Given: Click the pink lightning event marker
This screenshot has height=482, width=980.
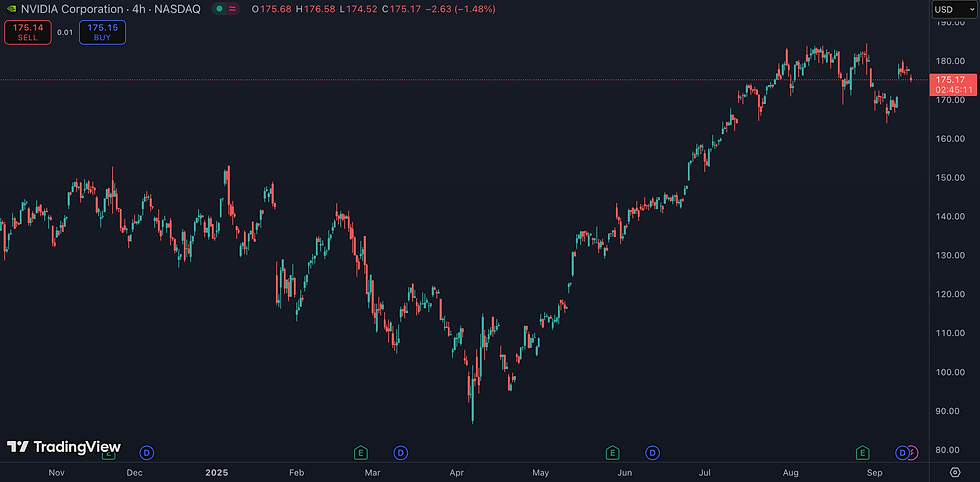Looking at the screenshot, I should point(913,452).
